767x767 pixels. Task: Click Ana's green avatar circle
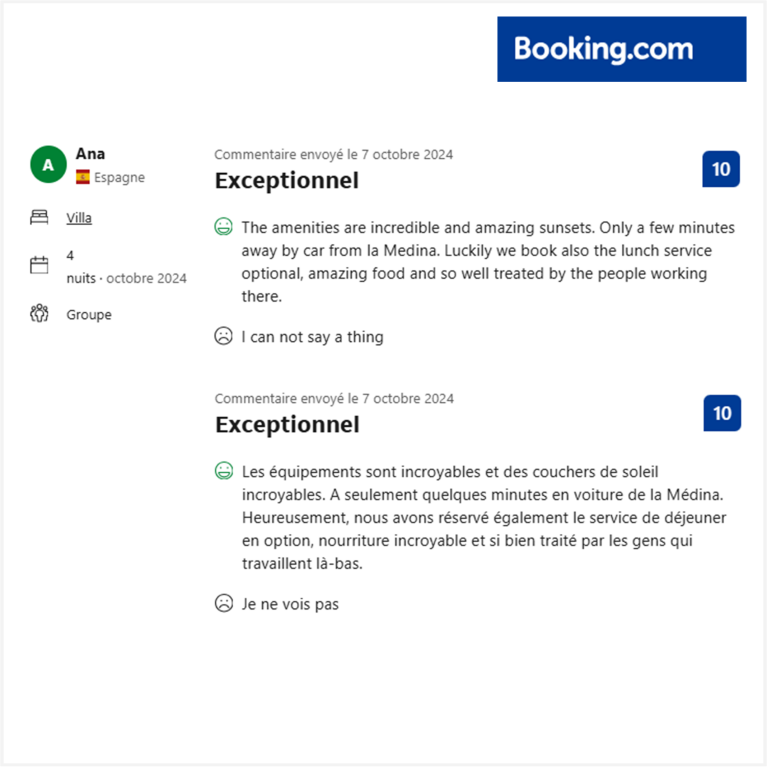[x=48, y=164]
